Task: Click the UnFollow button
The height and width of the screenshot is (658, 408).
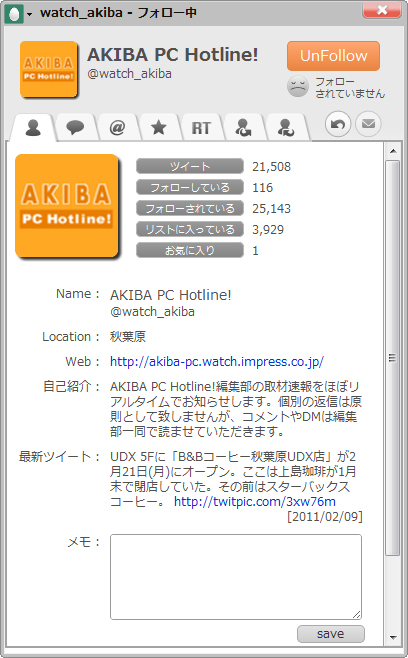Action: [x=333, y=56]
